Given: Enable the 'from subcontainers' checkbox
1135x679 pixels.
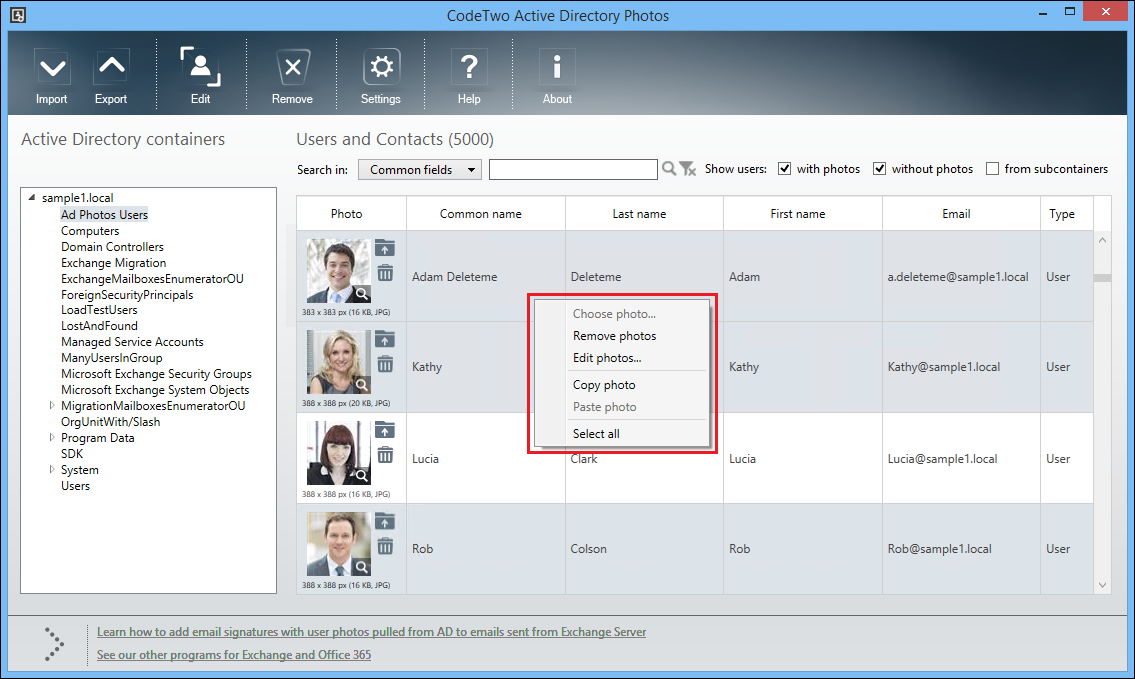Looking at the screenshot, I should click(x=992, y=169).
